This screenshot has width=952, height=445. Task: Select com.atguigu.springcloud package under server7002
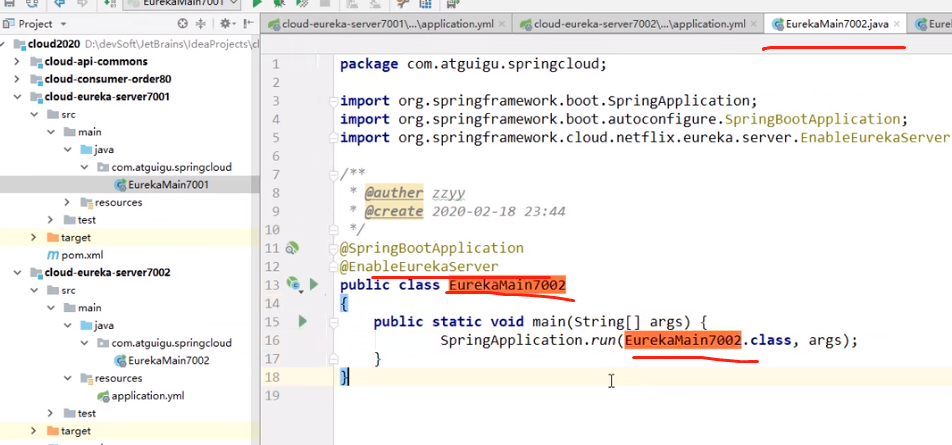click(171, 343)
